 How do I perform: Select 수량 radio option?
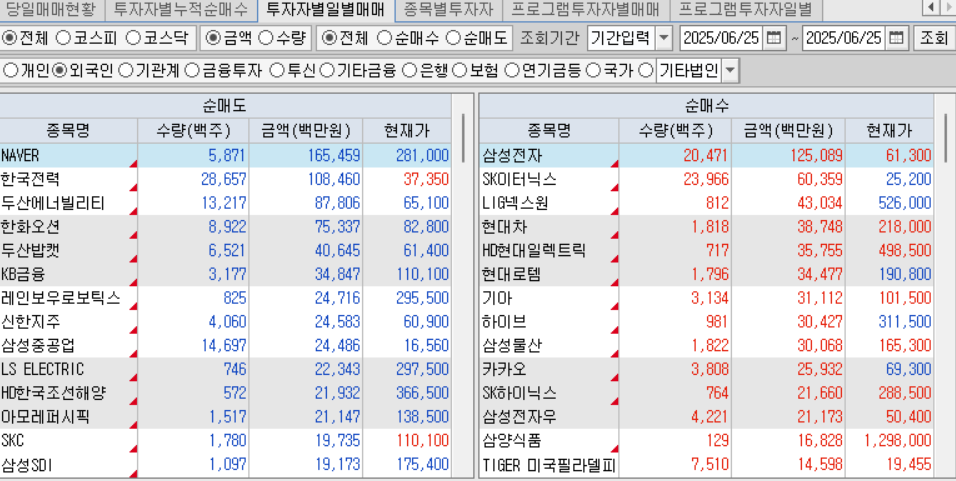pos(266,38)
